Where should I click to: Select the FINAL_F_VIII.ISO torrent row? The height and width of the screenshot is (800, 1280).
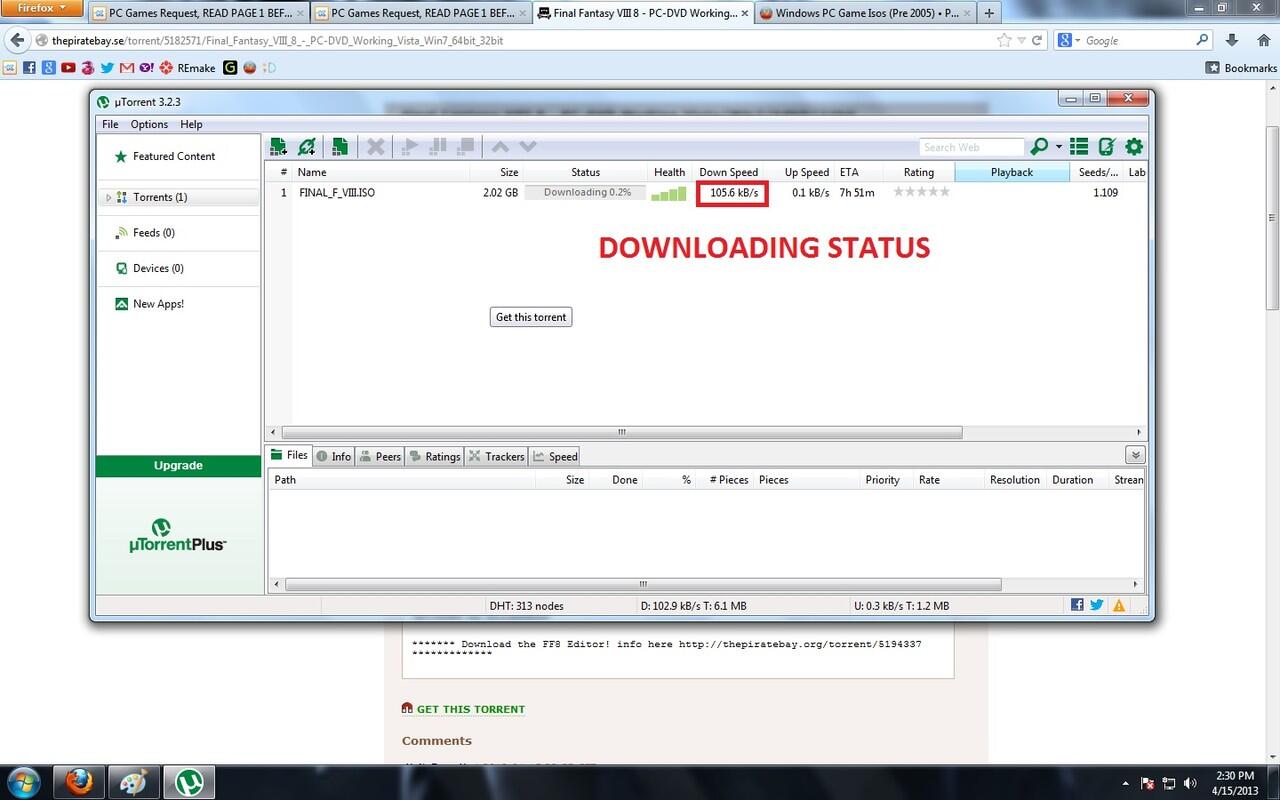[x=705, y=192]
